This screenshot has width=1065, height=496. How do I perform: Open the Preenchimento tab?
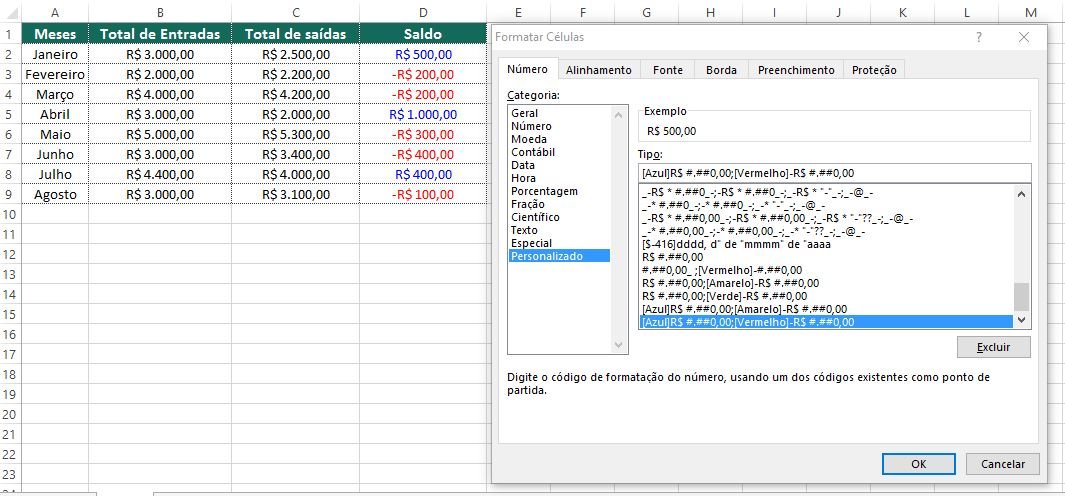coord(795,70)
